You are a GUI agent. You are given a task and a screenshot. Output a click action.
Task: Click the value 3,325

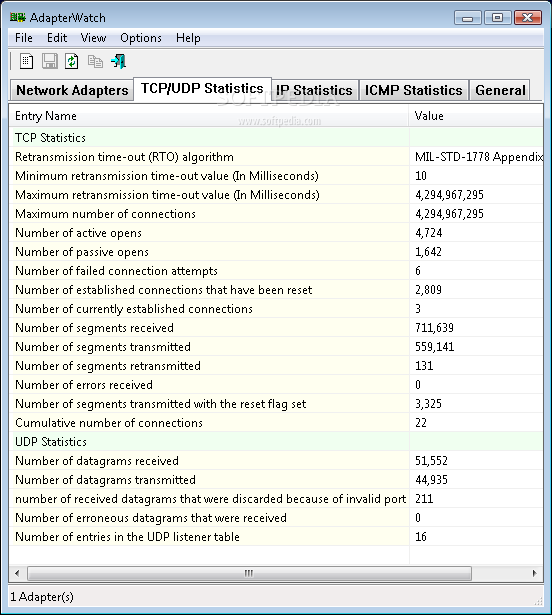point(428,404)
